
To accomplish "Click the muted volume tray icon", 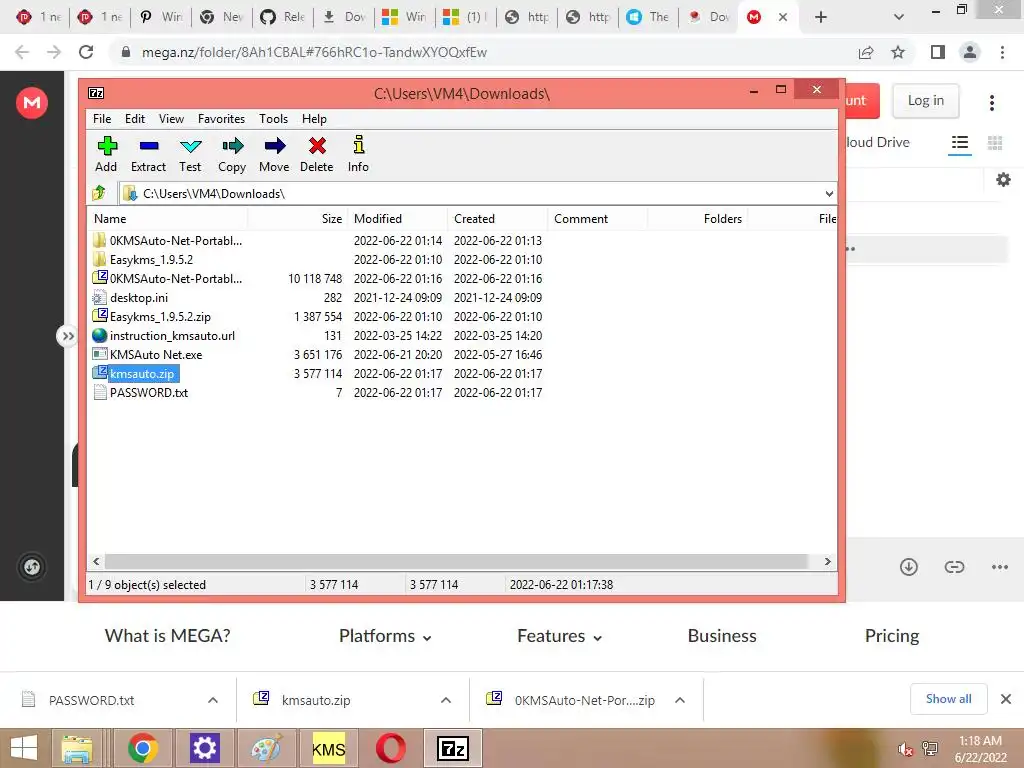I will pyautogui.click(x=904, y=750).
